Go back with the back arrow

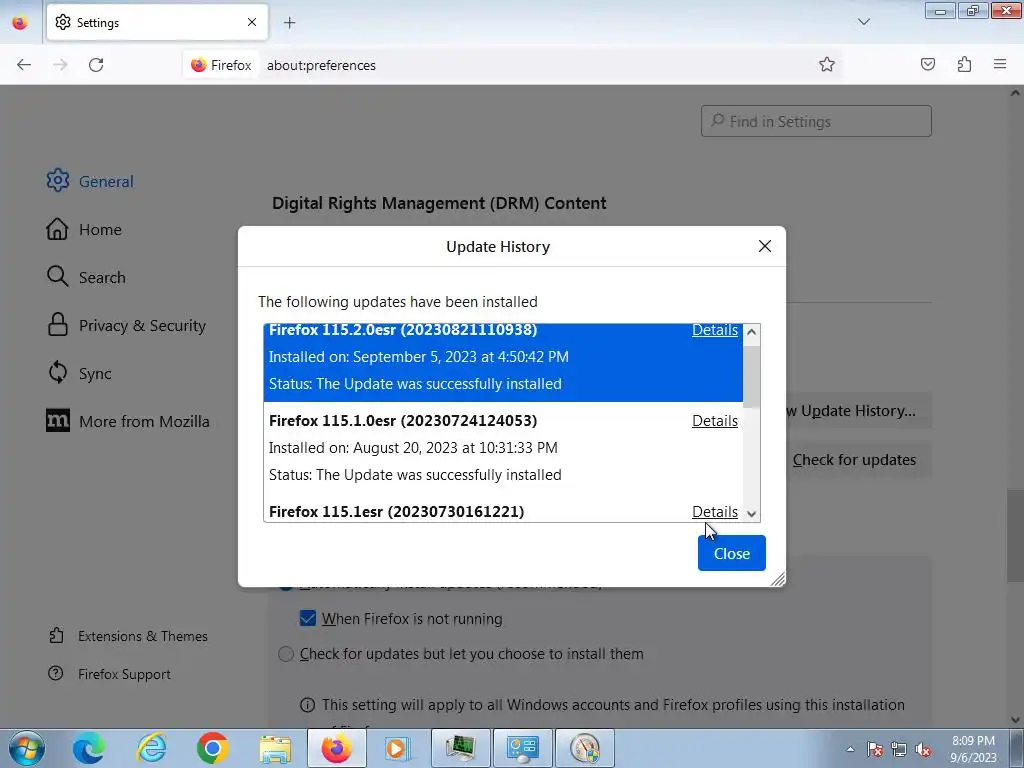pyautogui.click(x=24, y=65)
